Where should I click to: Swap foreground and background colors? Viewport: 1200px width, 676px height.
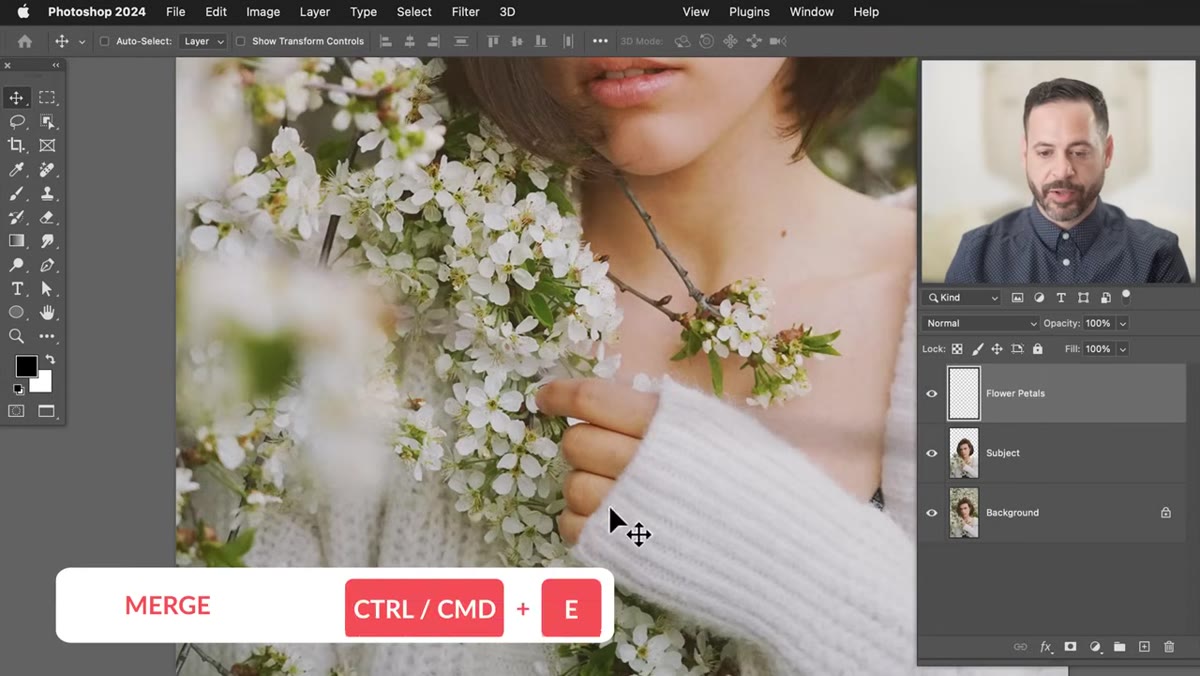(49, 359)
